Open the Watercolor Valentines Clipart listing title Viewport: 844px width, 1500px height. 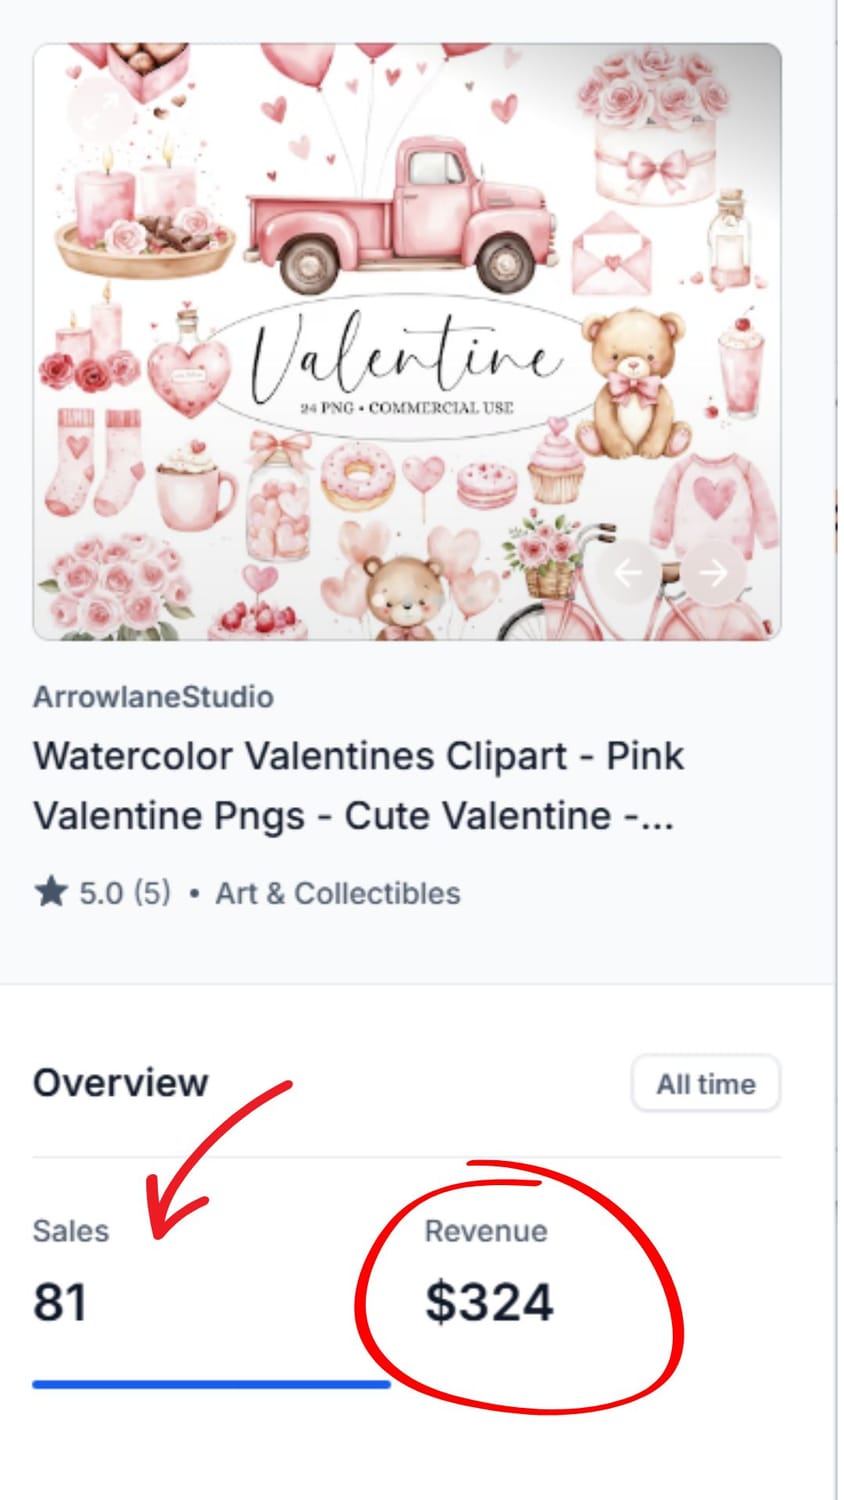(x=358, y=786)
